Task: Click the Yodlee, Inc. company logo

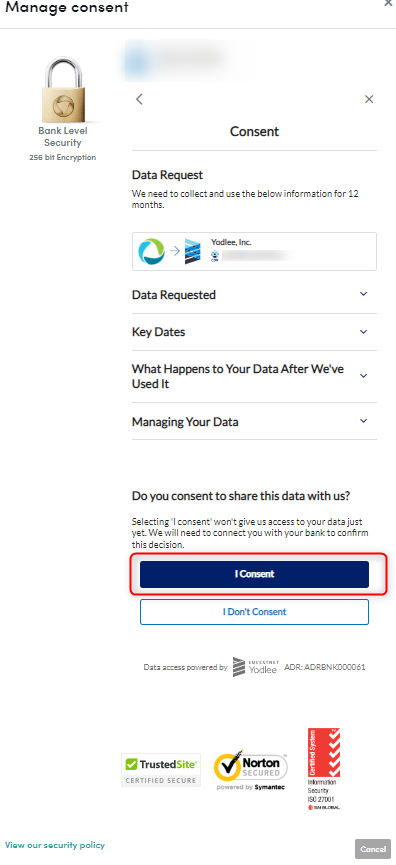Action: (x=192, y=252)
